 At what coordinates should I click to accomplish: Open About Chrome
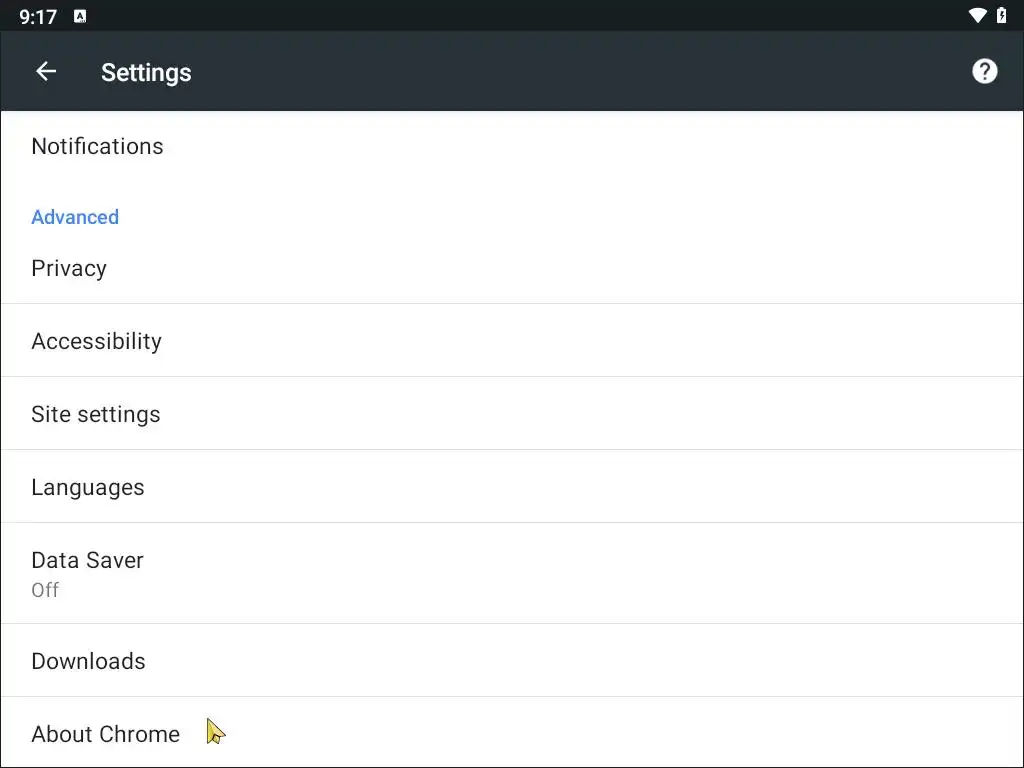[x=105, y=734]
